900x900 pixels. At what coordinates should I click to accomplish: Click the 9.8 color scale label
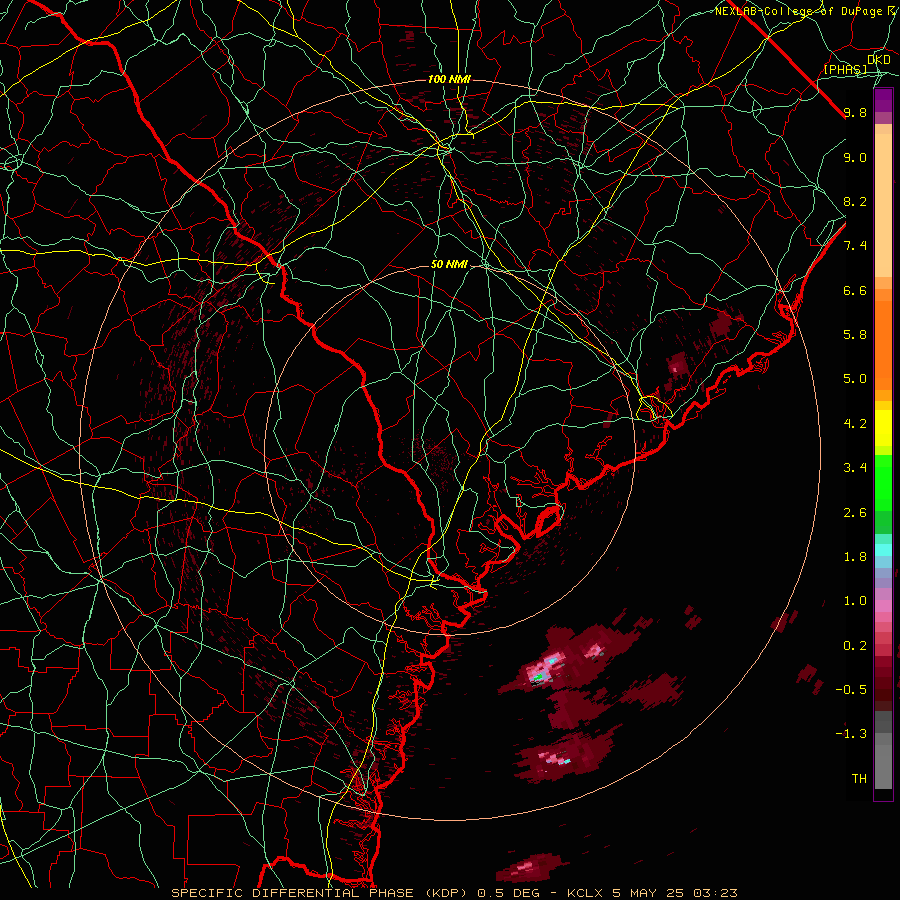point(855,112)
